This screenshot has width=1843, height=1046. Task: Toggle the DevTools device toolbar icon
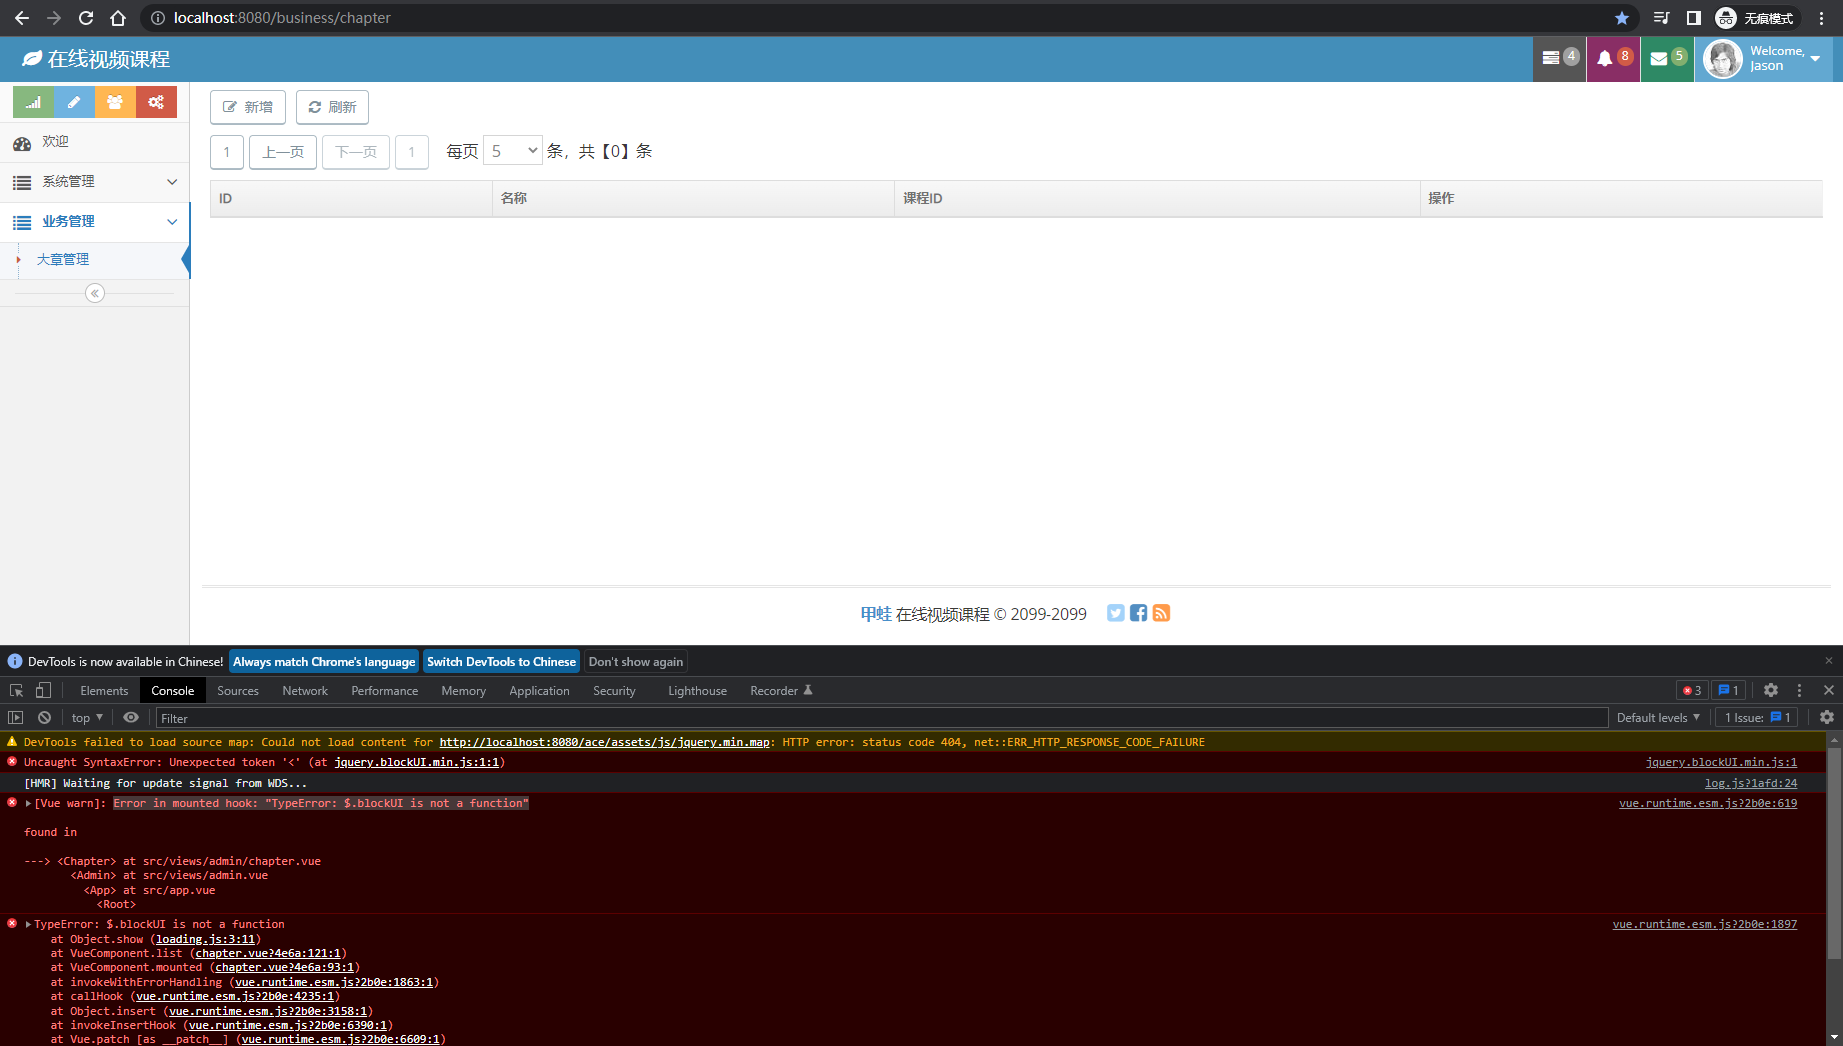pyautogui.click(x=43, y=690)
